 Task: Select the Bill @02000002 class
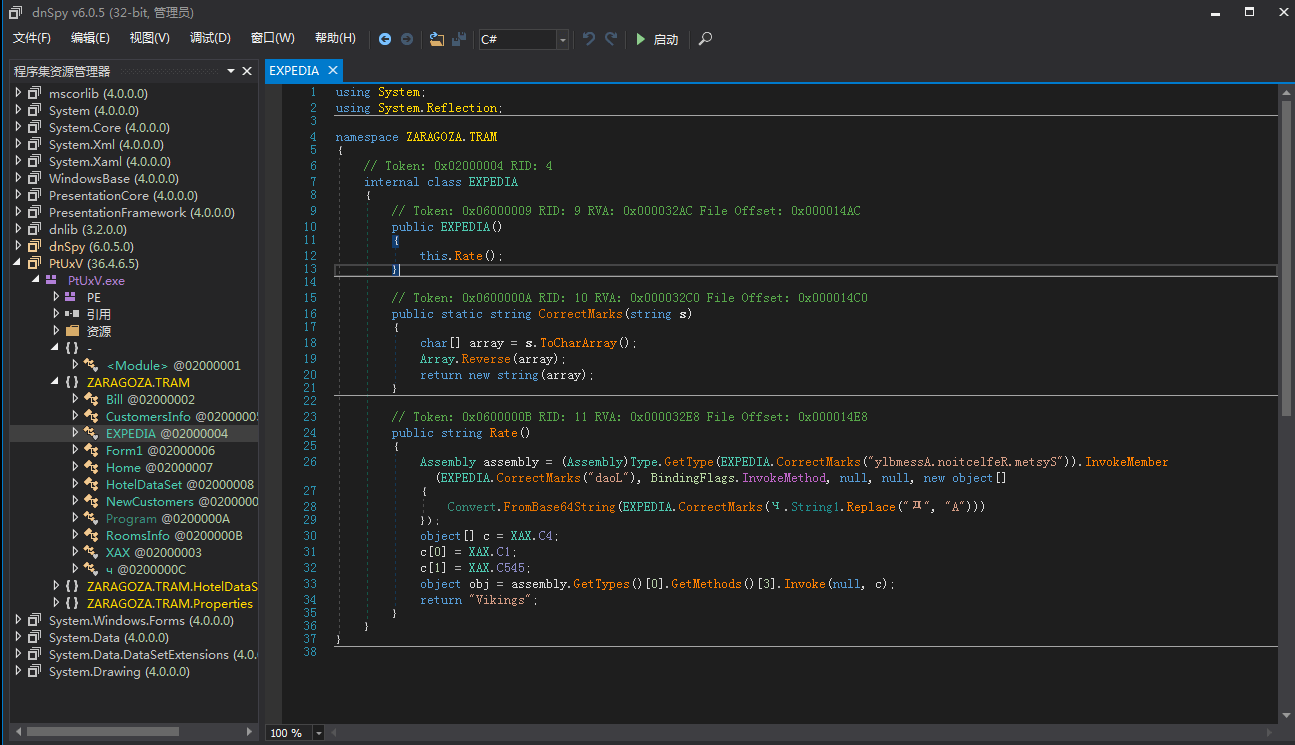coord(150,399)
